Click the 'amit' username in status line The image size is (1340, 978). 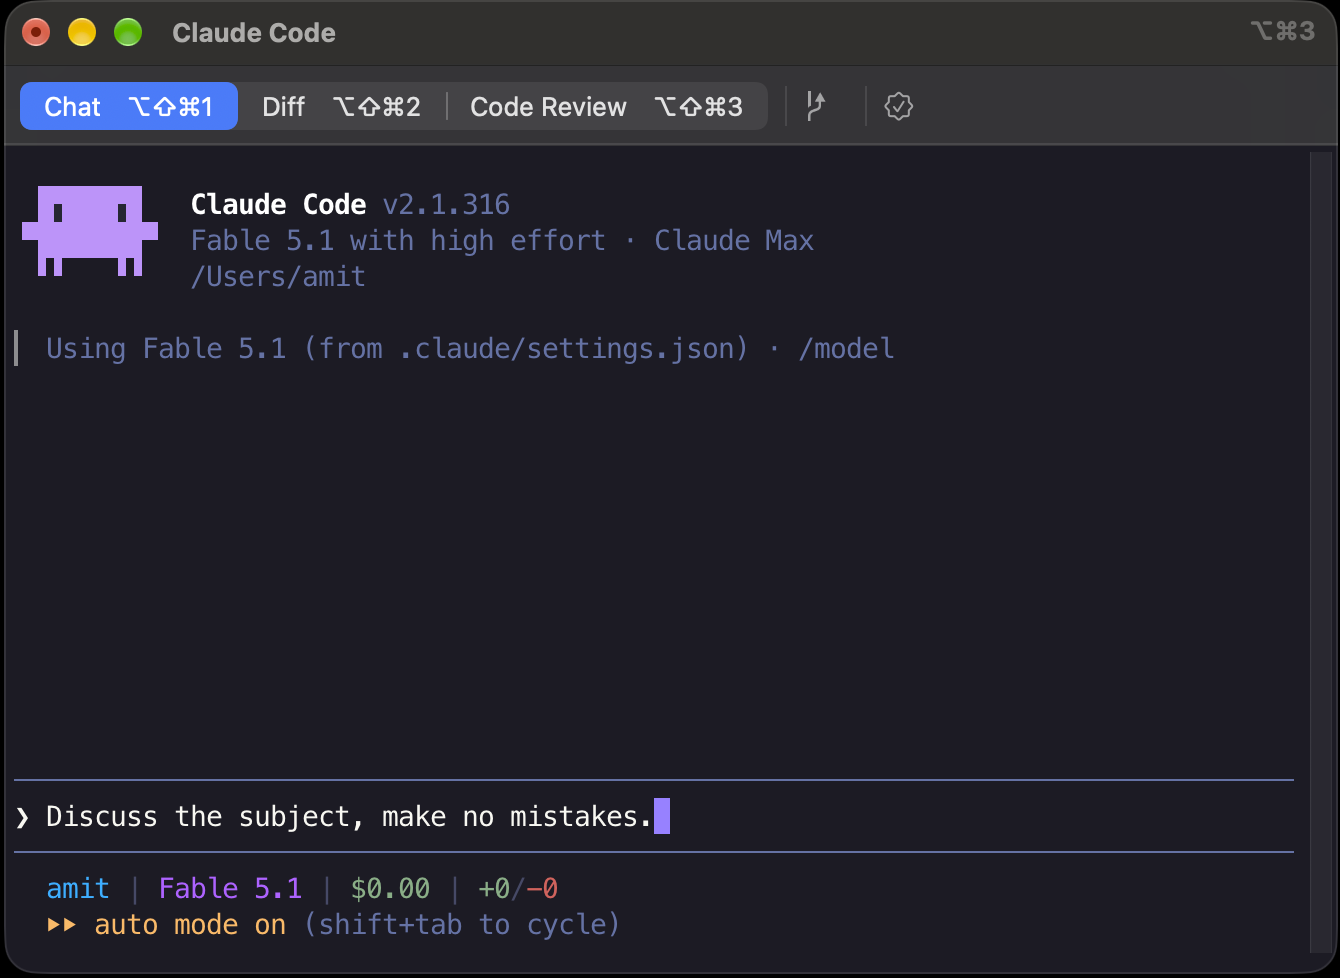click(78, 889)
